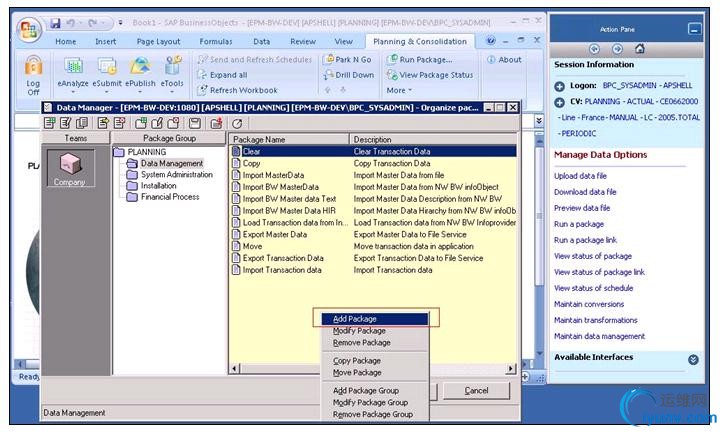Select the Company team icon
The height and width of the screenshot is (434, 723).
[70, 168]
